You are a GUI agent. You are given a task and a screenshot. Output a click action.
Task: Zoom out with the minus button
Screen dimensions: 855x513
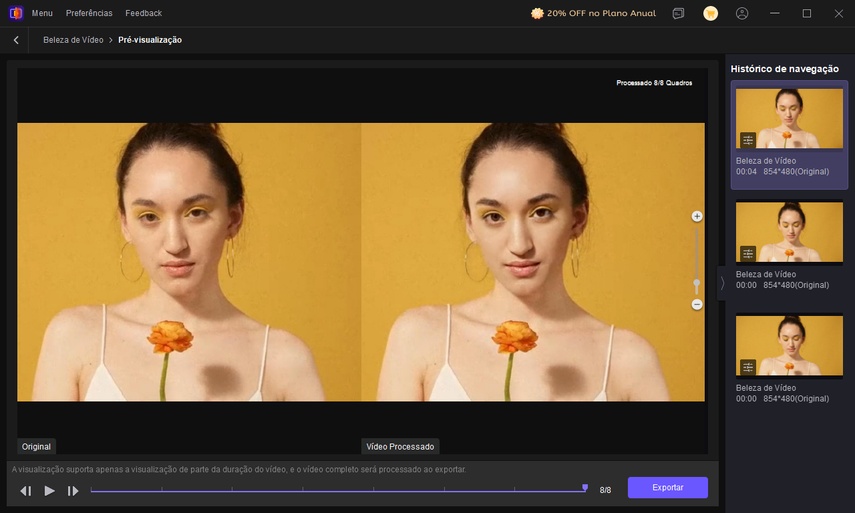[x=696, y=305]
